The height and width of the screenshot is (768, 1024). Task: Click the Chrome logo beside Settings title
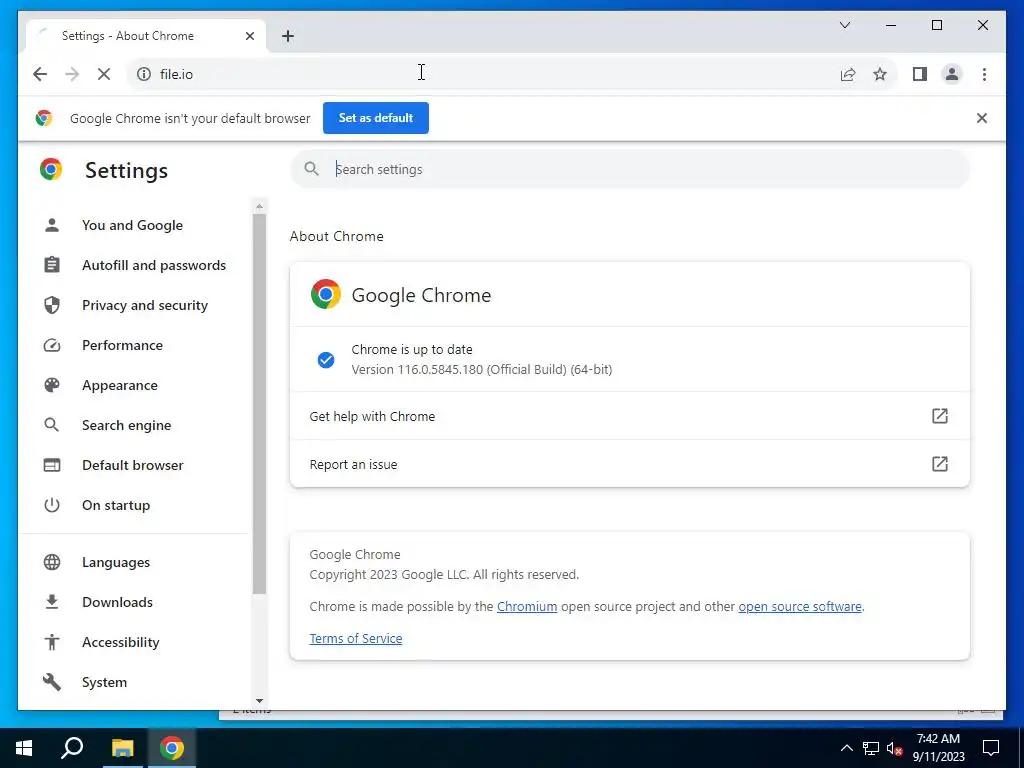click(51, 170)
